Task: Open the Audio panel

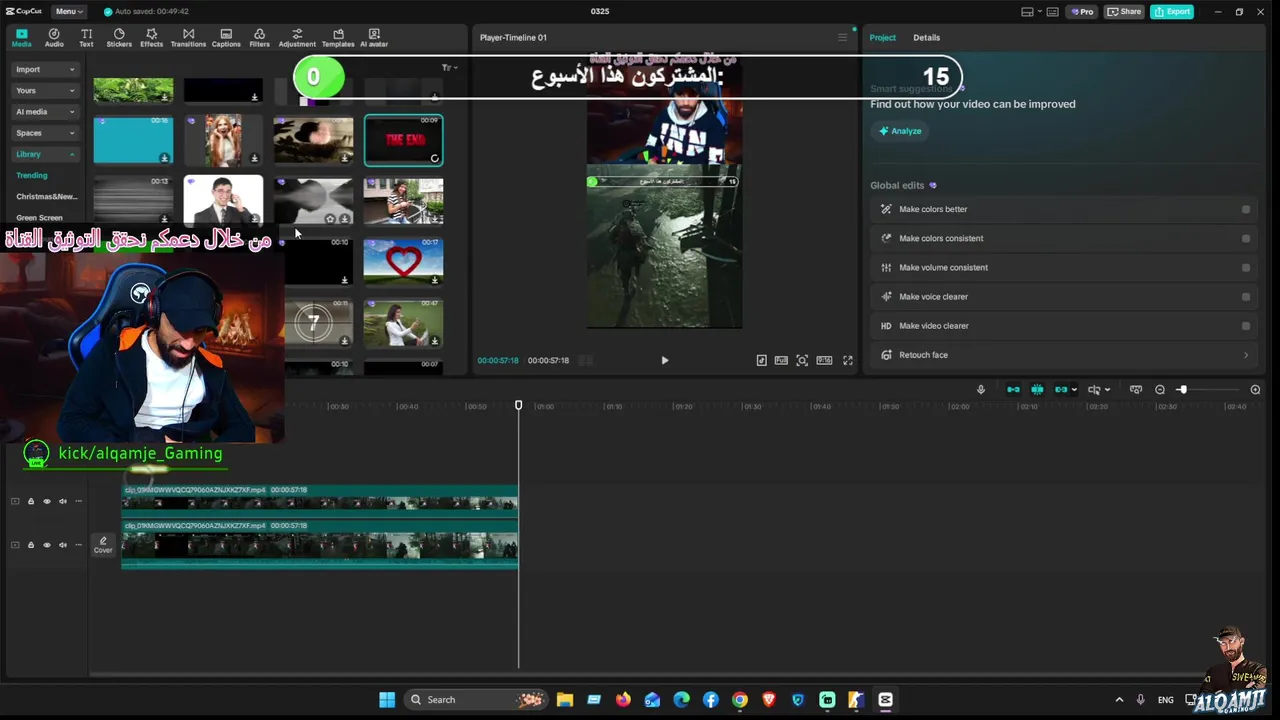Action: (54, 37)
